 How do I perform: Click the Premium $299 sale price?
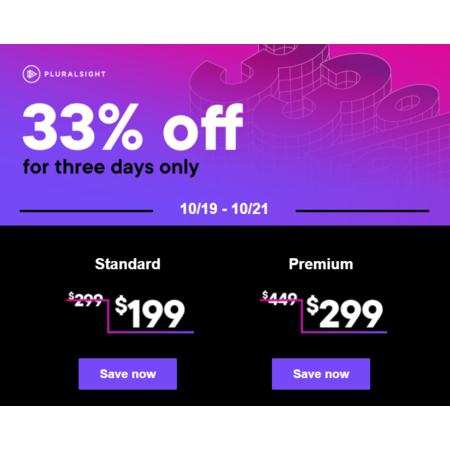point(344,312)
